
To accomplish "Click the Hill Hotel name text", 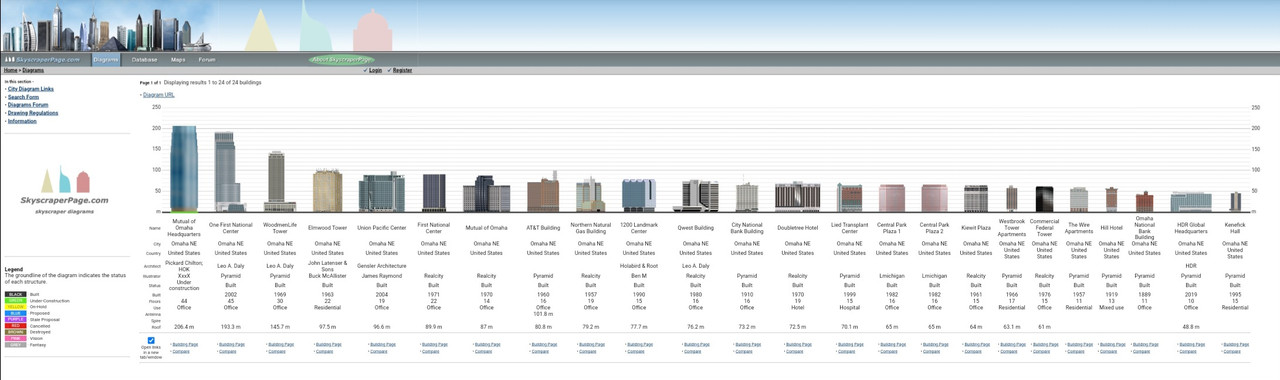I will (x=1111, y=228).
